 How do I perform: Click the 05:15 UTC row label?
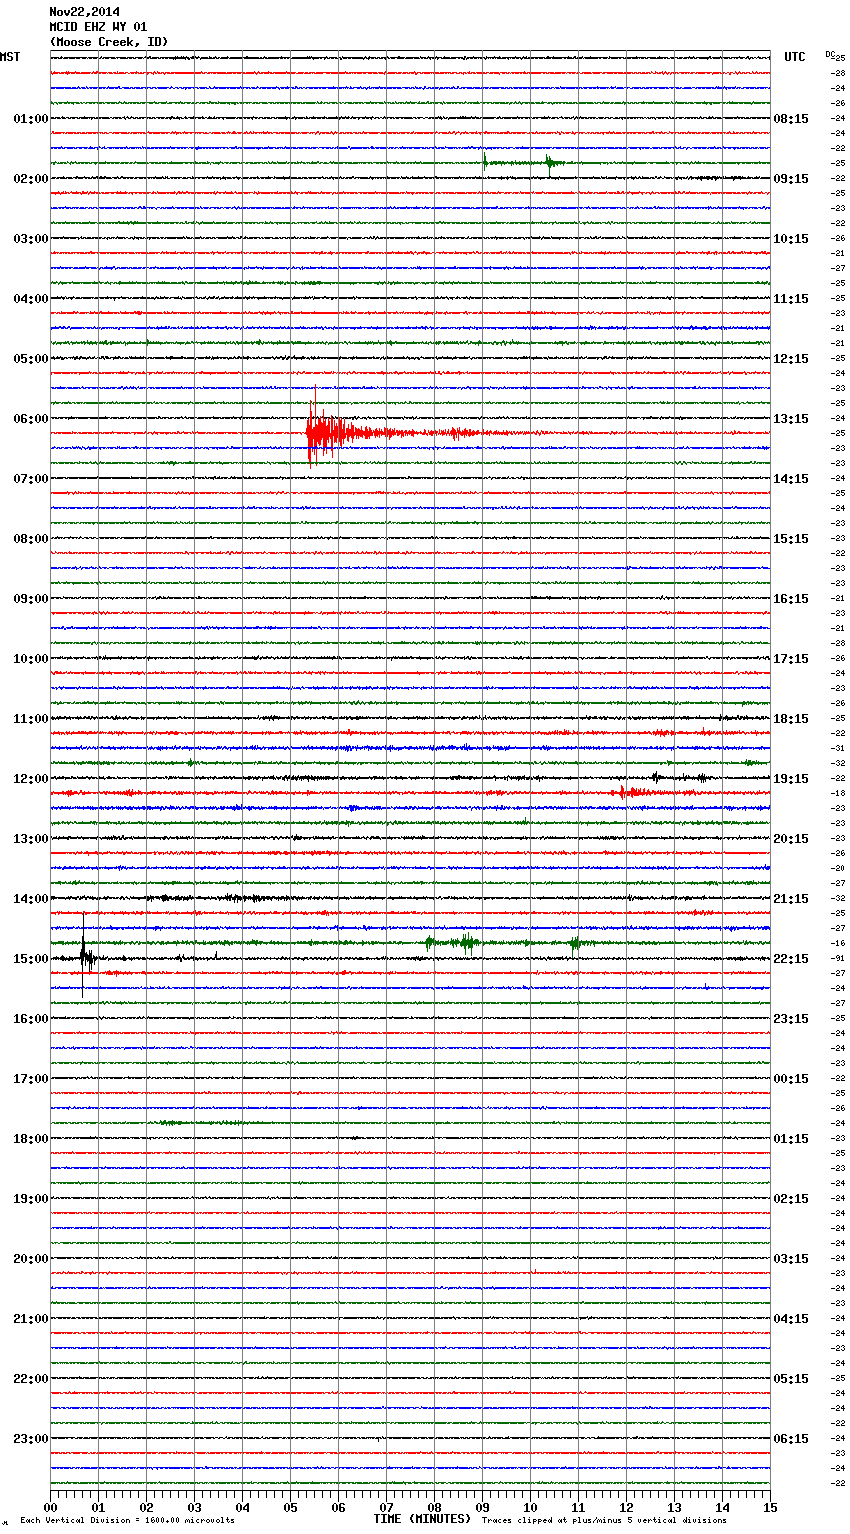point(791,1379)
